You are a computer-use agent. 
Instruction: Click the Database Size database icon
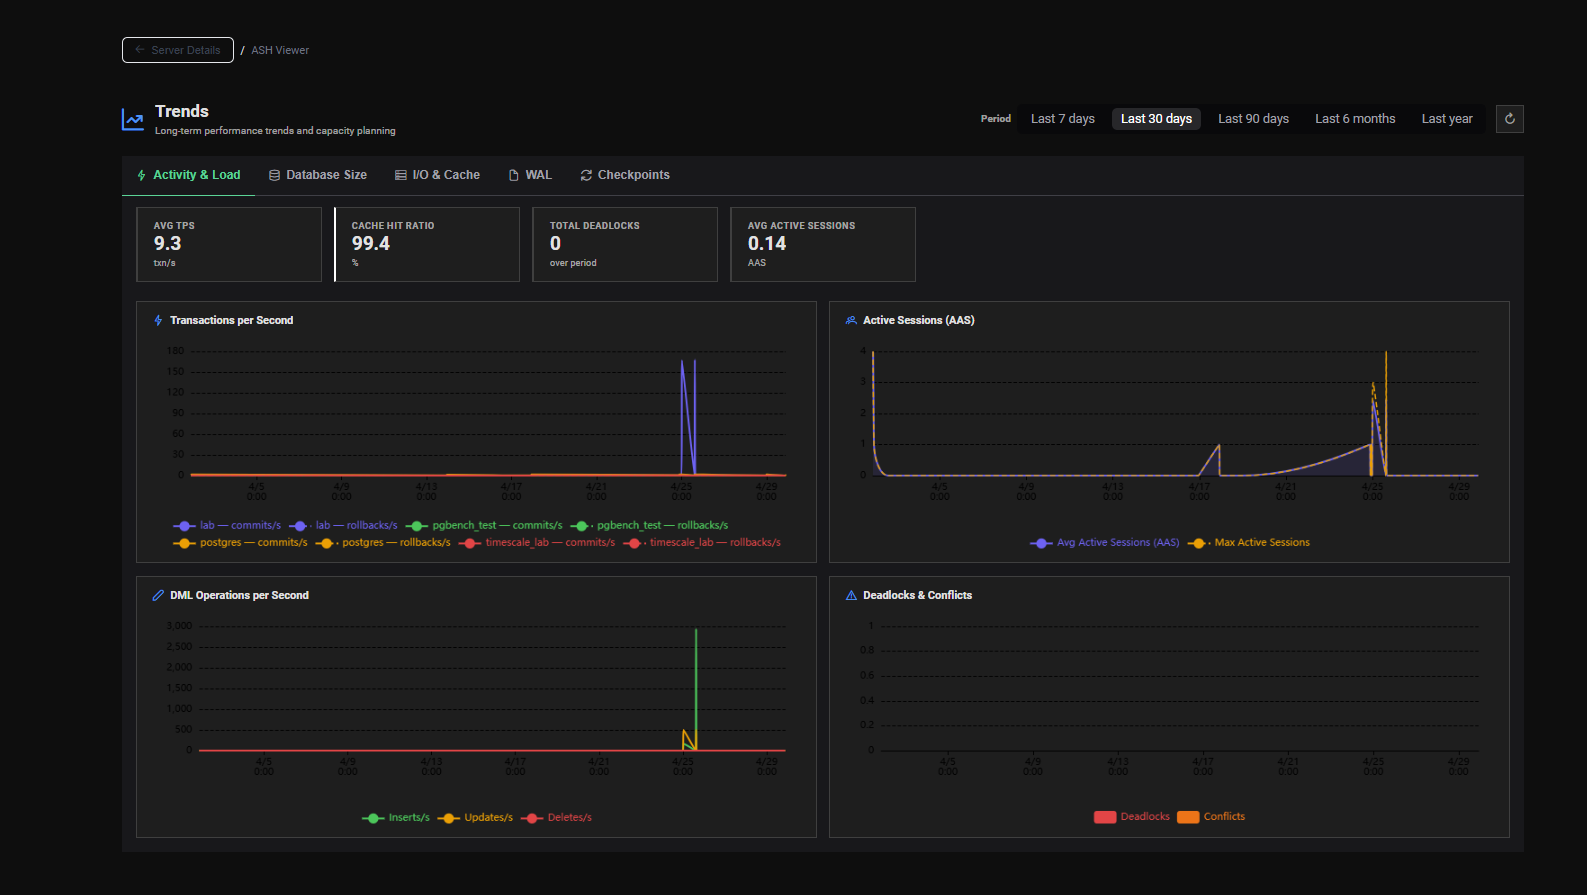point(274,175)
